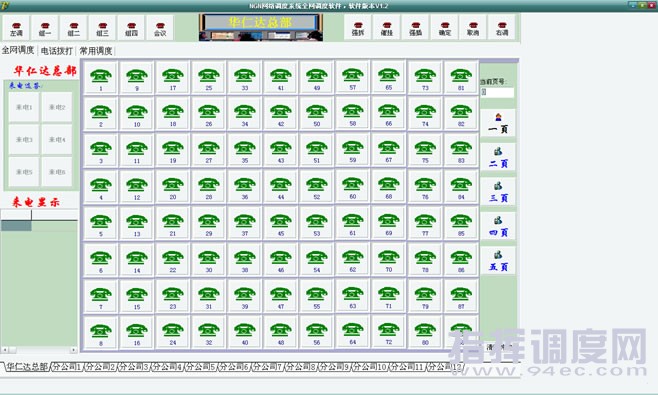Click the 强插 red phone icon
This screenshot has width=658, height=395.
point(415,28)
